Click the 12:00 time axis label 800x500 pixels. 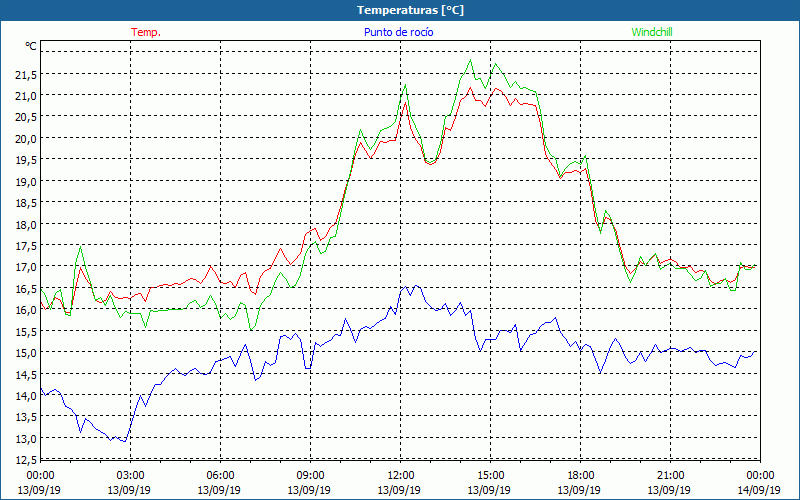point(401,476)
